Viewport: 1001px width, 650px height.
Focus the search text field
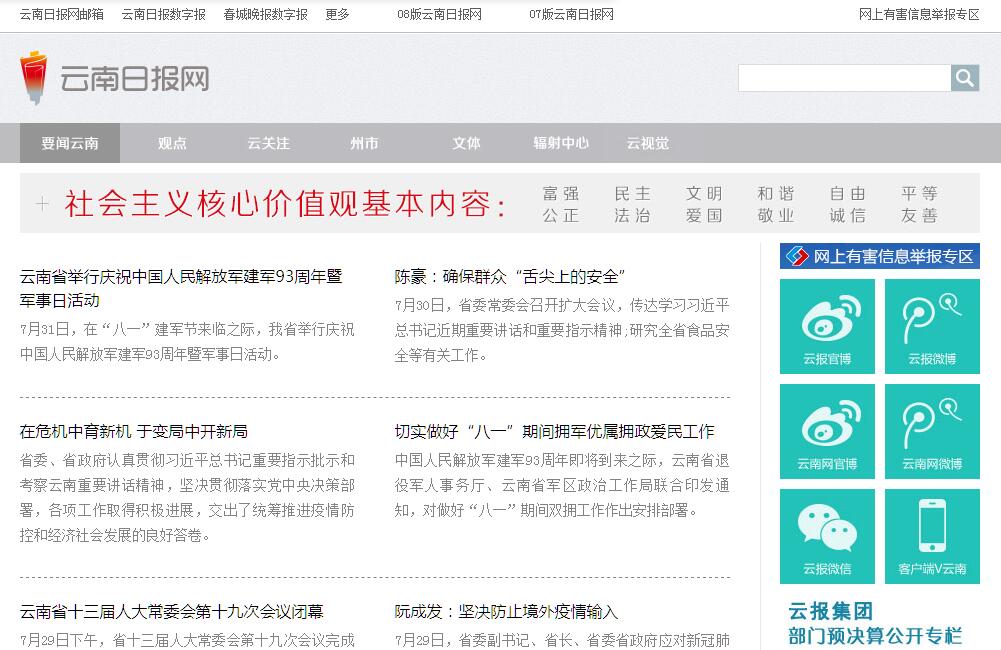844,78
